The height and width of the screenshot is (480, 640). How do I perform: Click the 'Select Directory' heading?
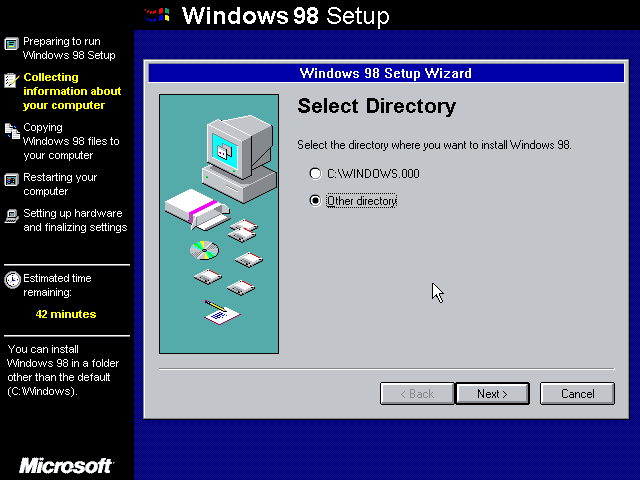(x=376, y=106)
